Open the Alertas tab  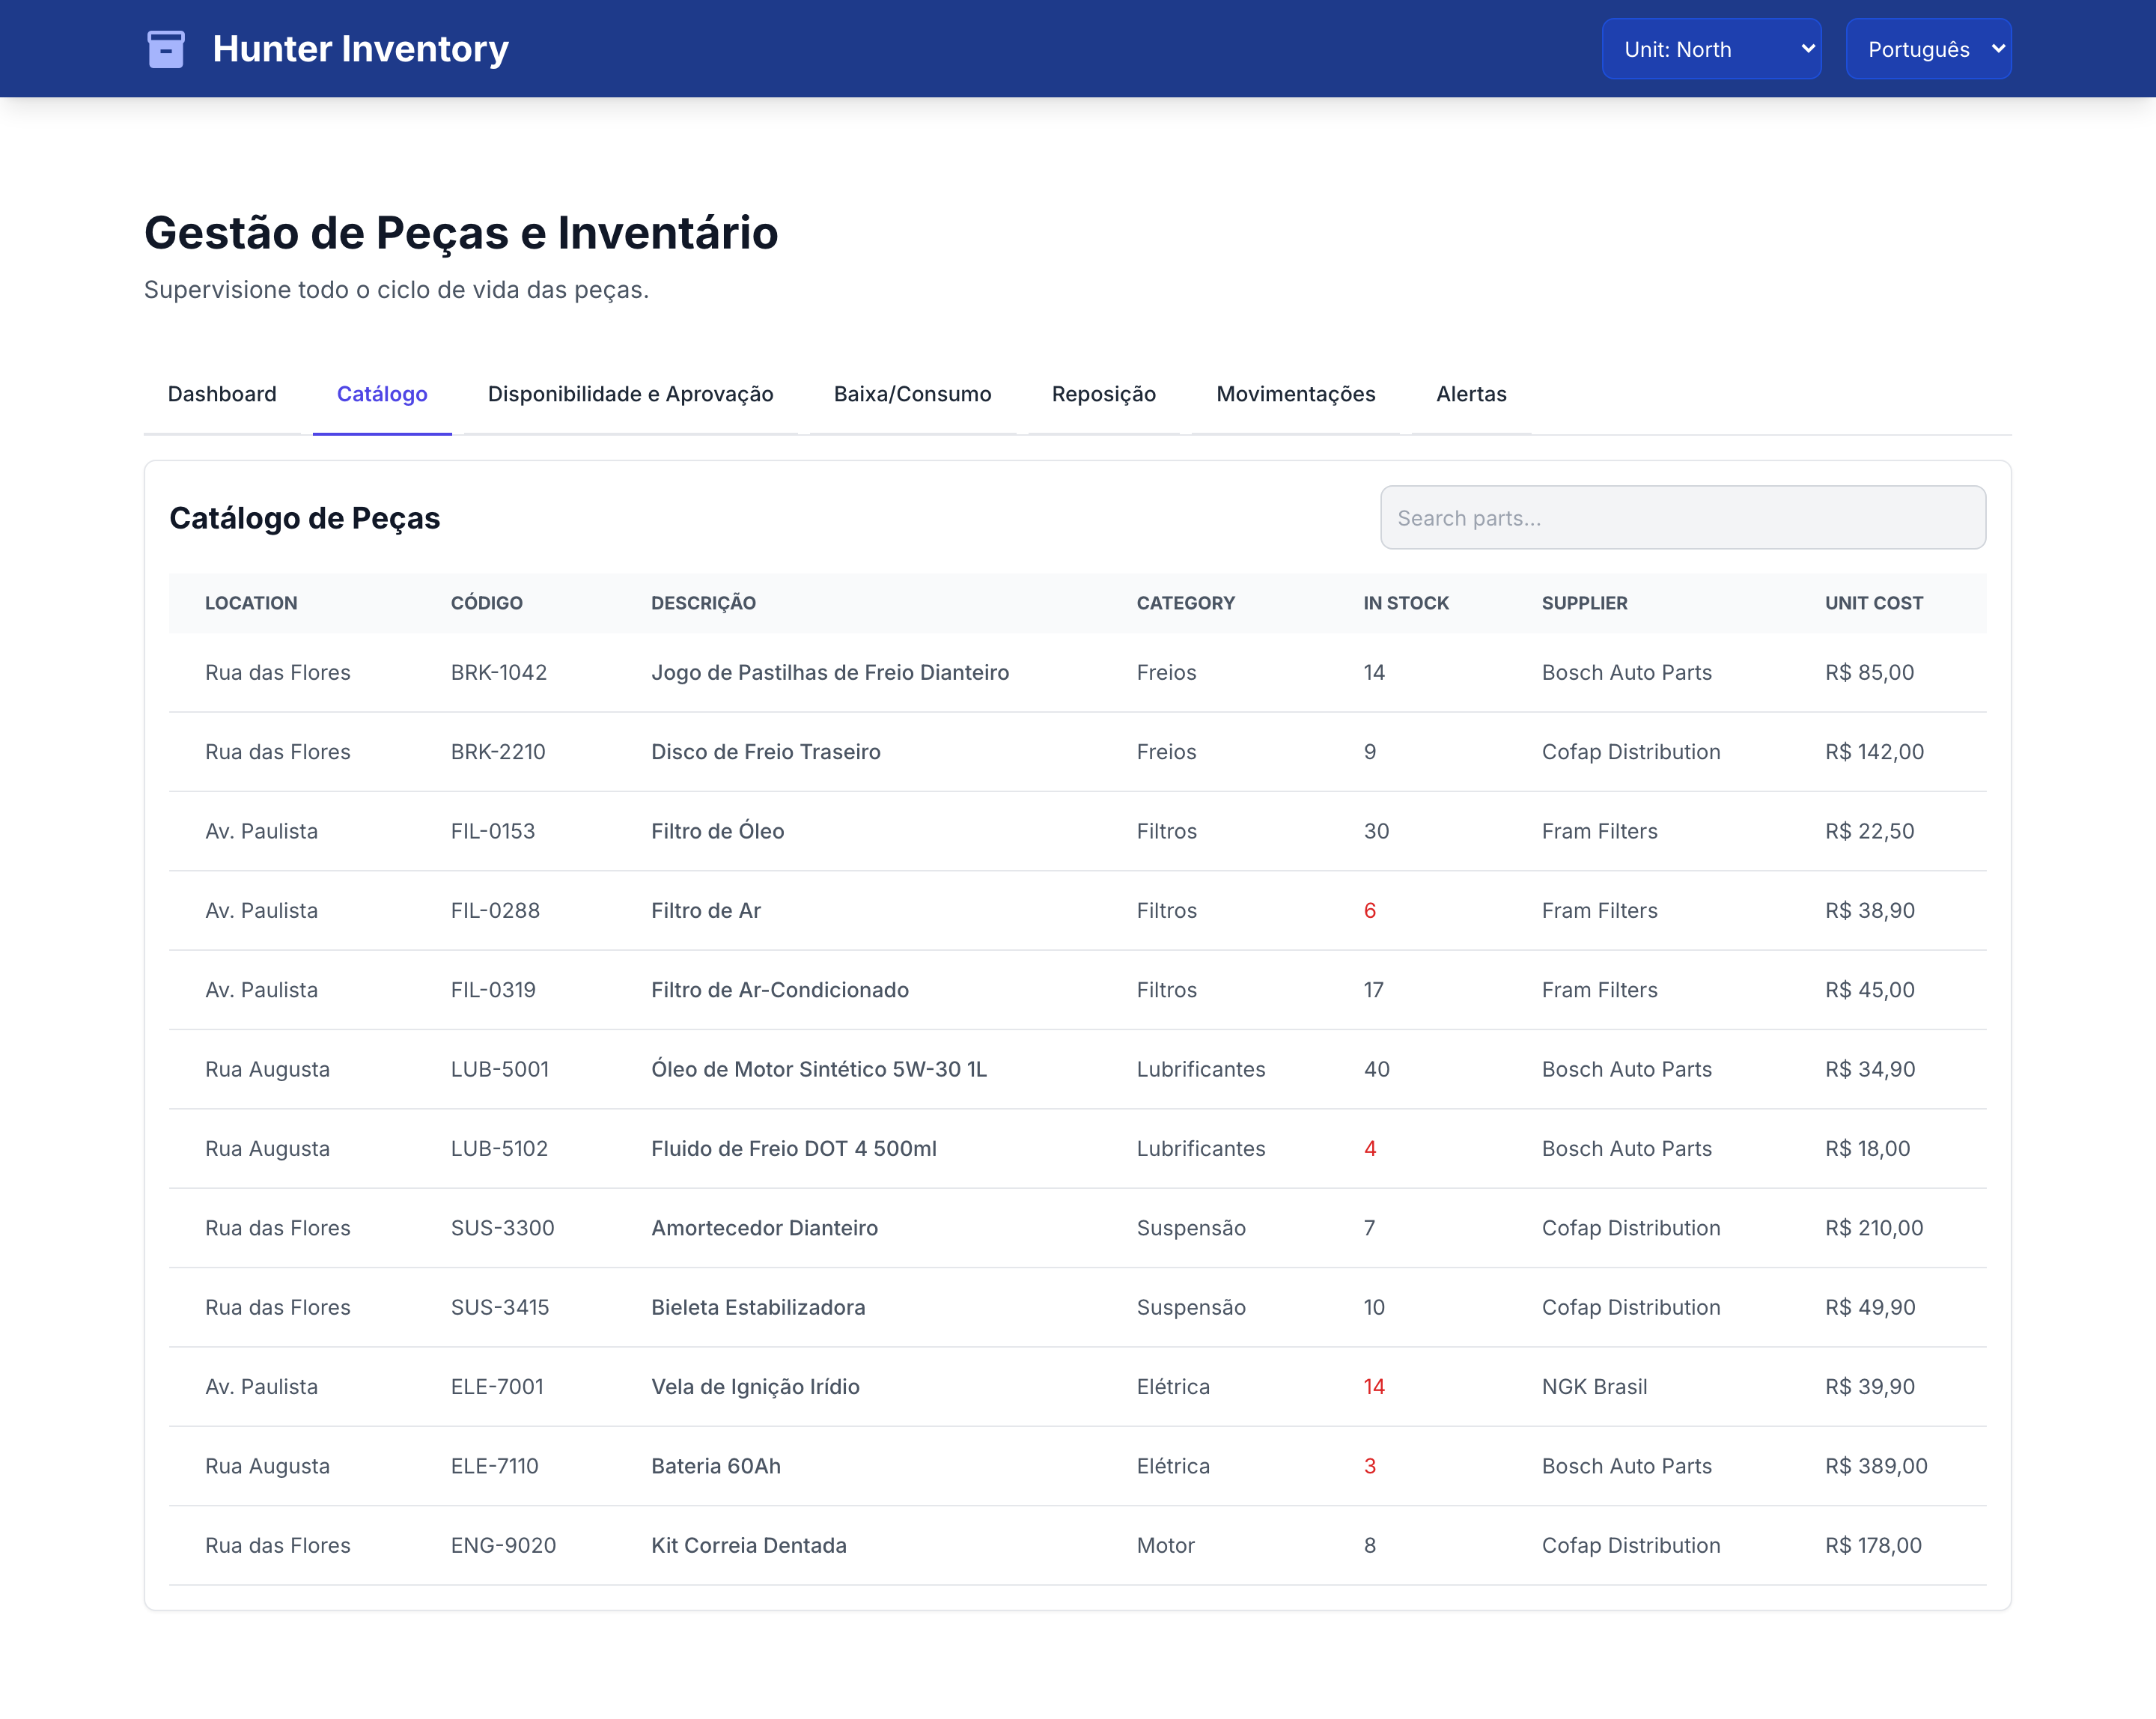tap(1471, 394)
